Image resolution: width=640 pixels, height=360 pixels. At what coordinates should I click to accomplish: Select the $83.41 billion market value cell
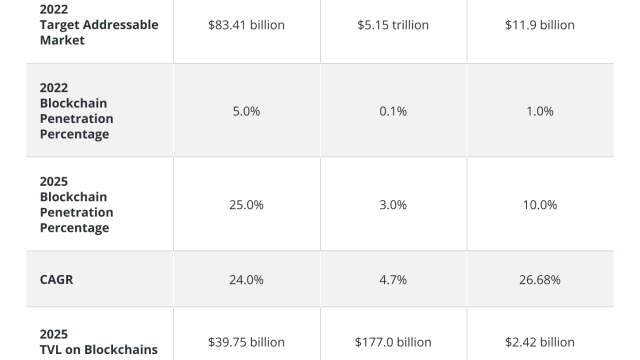[246, 25]
